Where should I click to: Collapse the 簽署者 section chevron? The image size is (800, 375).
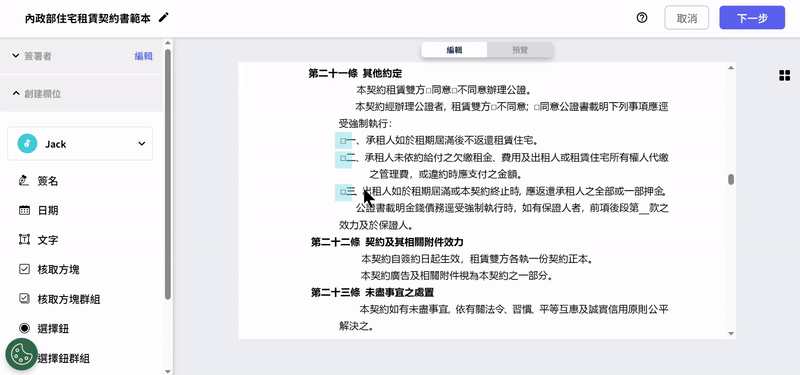[x=15, y=56]
